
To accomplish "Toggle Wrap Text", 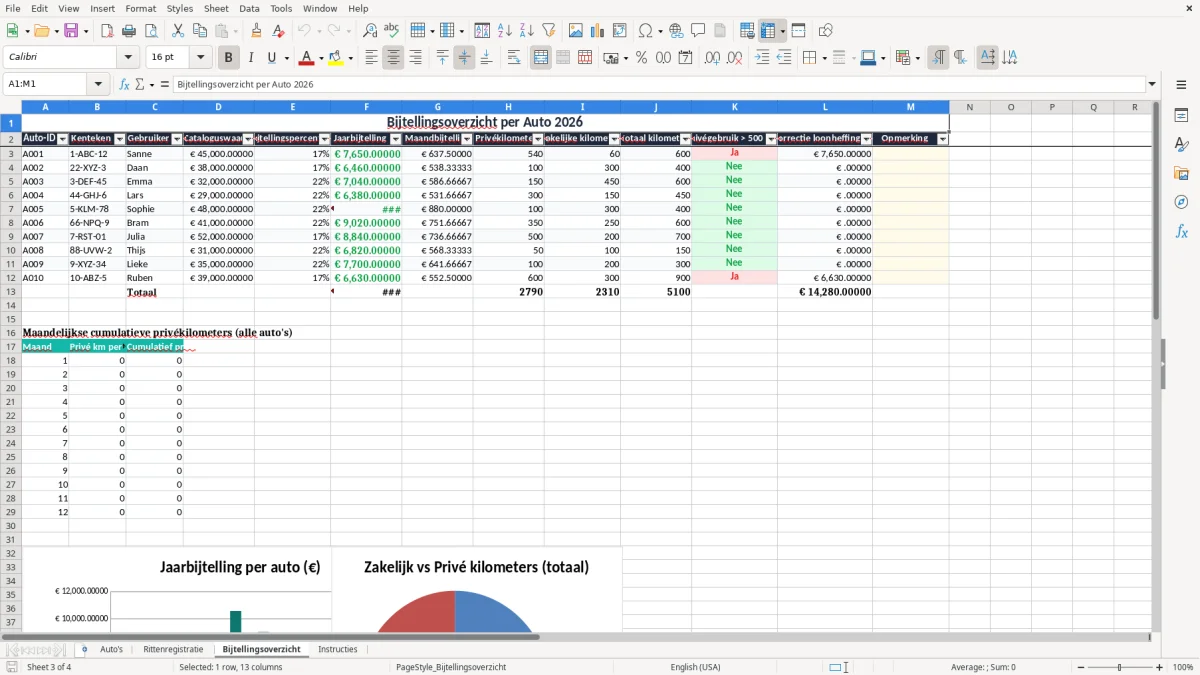I will 514,58.
